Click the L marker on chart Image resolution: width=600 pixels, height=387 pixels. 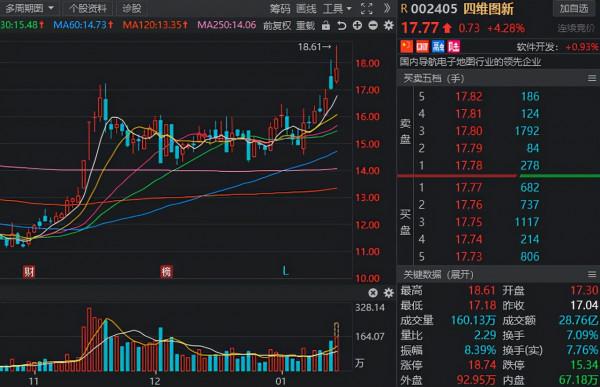tap(285, 271)
